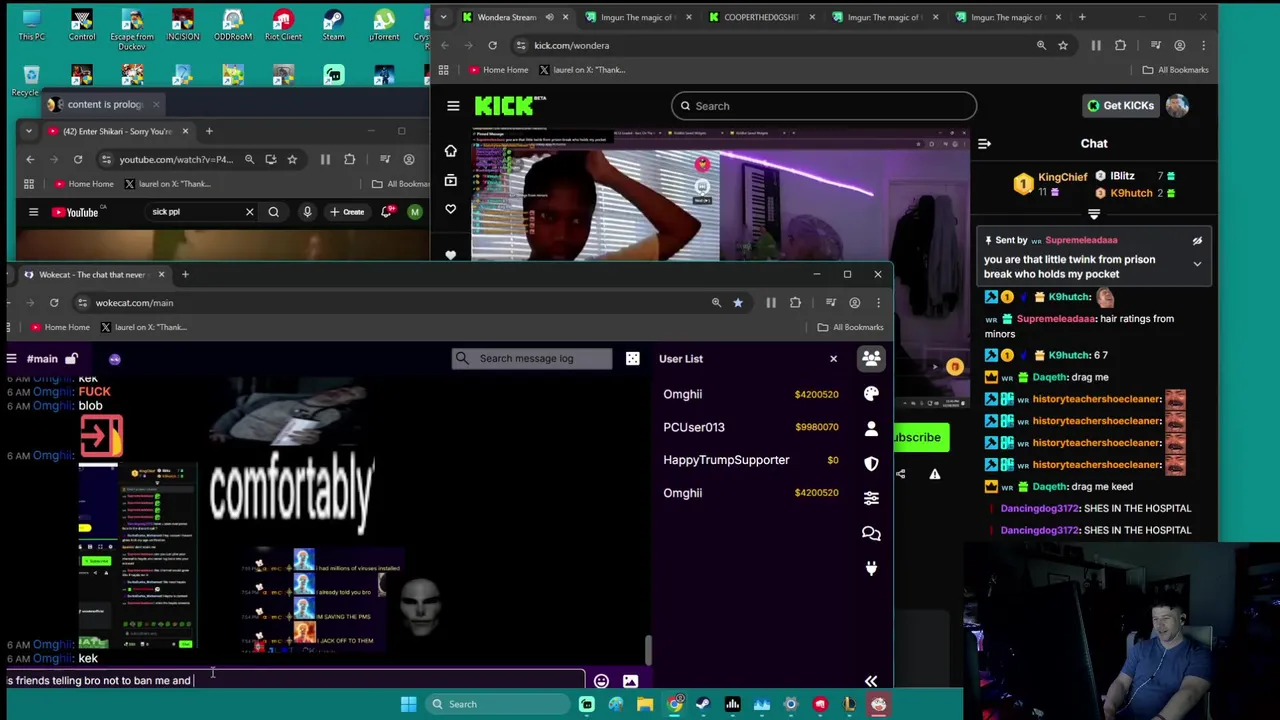The image size is (1280, 720).
Task: Toggle the pause extension icon in Wokecat window
Action: coord(771,302)
